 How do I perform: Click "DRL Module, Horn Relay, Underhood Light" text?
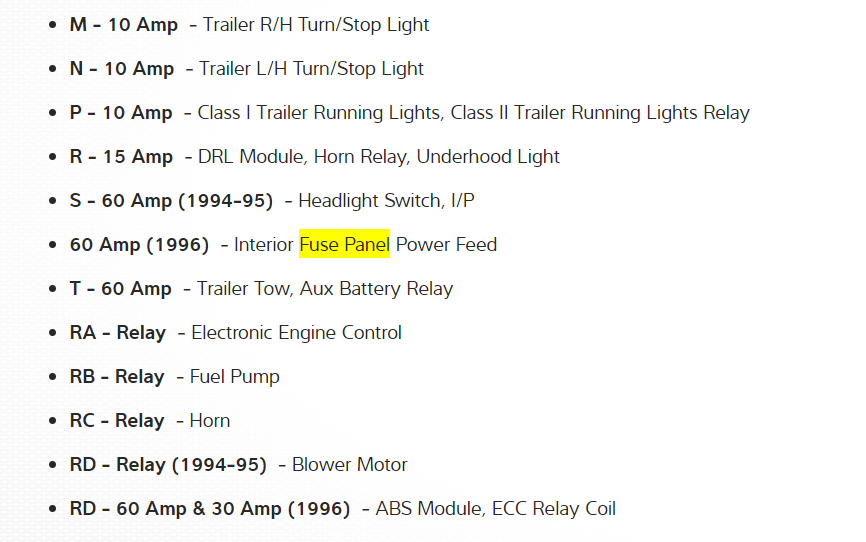pyautogui.click(x=379, y=157)
